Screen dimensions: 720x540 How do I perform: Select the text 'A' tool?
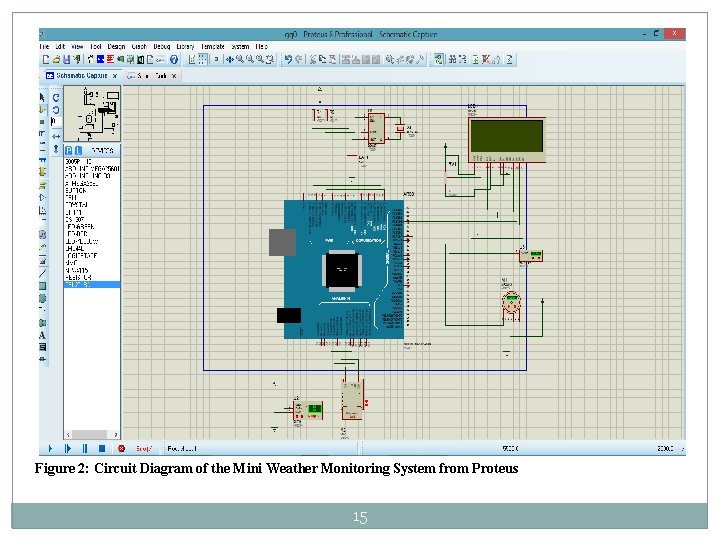(x=42, y=336)
